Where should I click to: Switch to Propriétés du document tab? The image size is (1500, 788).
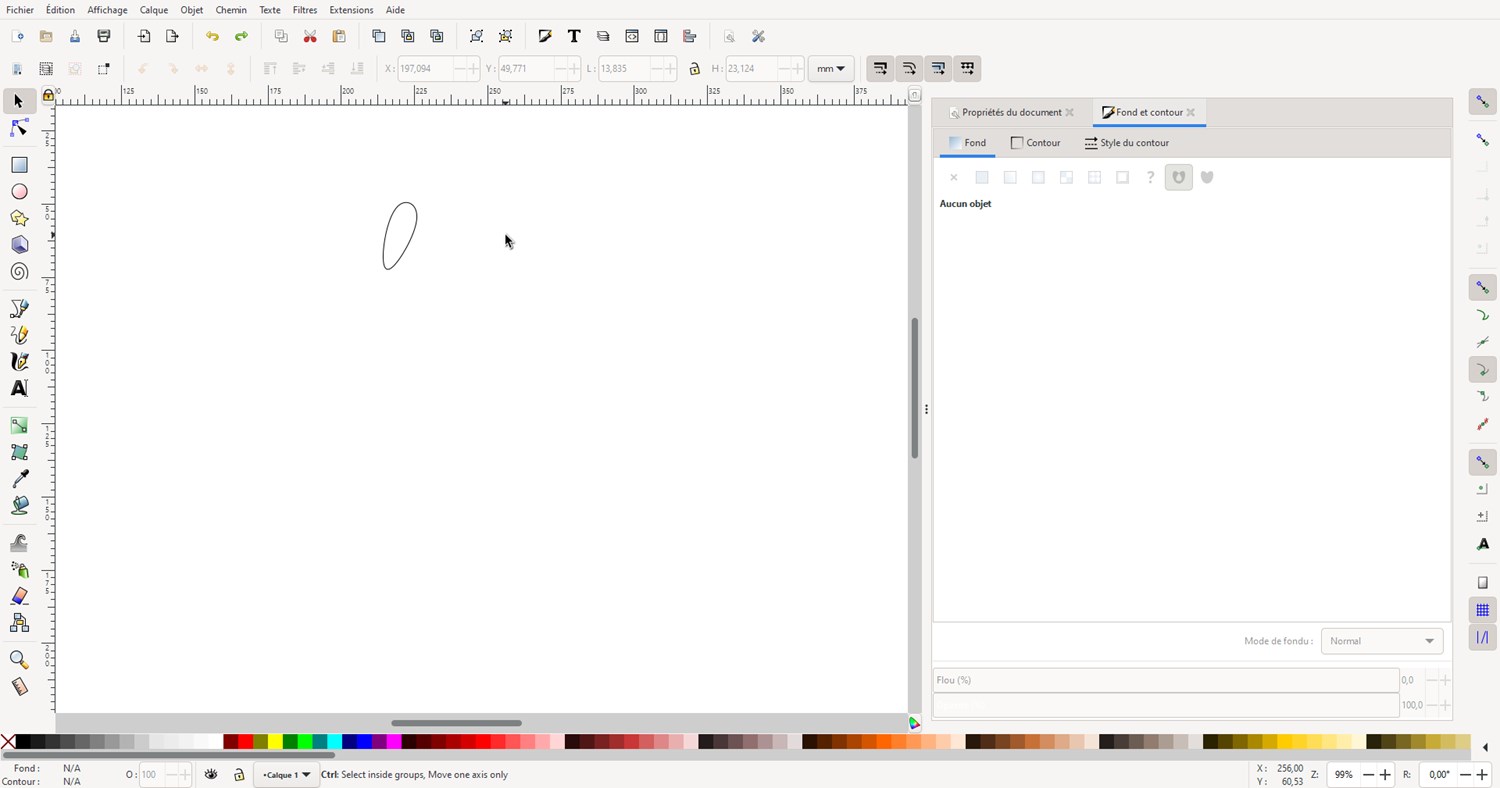tap(1011, 113)
